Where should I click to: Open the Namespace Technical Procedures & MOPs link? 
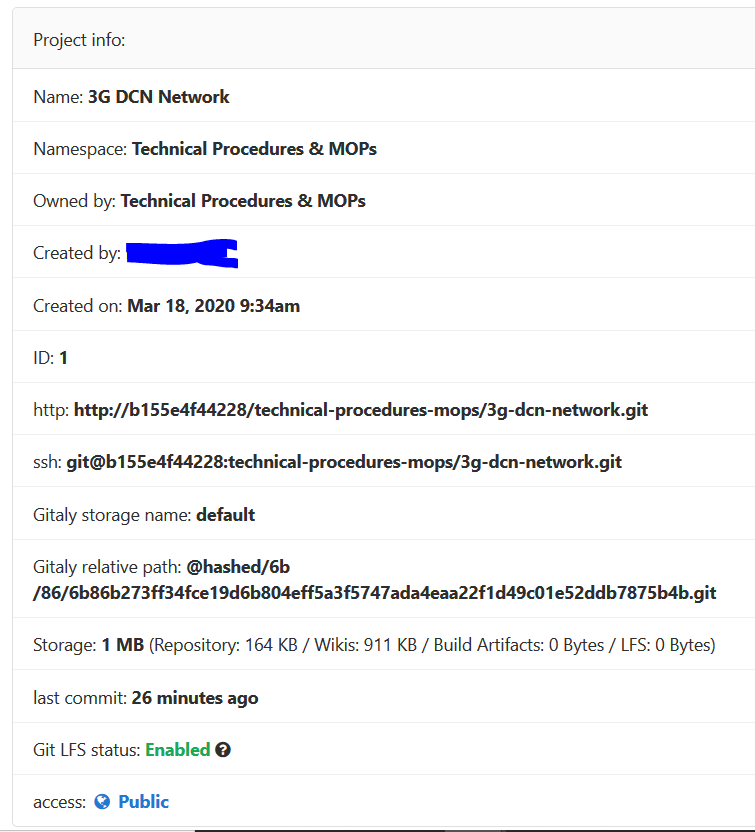click(254, 149)
